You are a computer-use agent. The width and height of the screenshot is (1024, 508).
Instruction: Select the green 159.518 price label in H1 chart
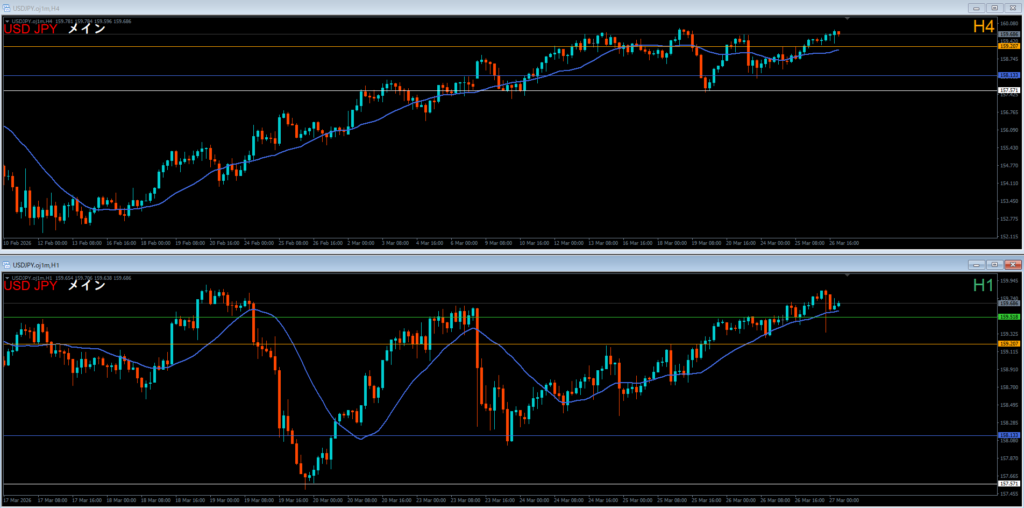1008,317
